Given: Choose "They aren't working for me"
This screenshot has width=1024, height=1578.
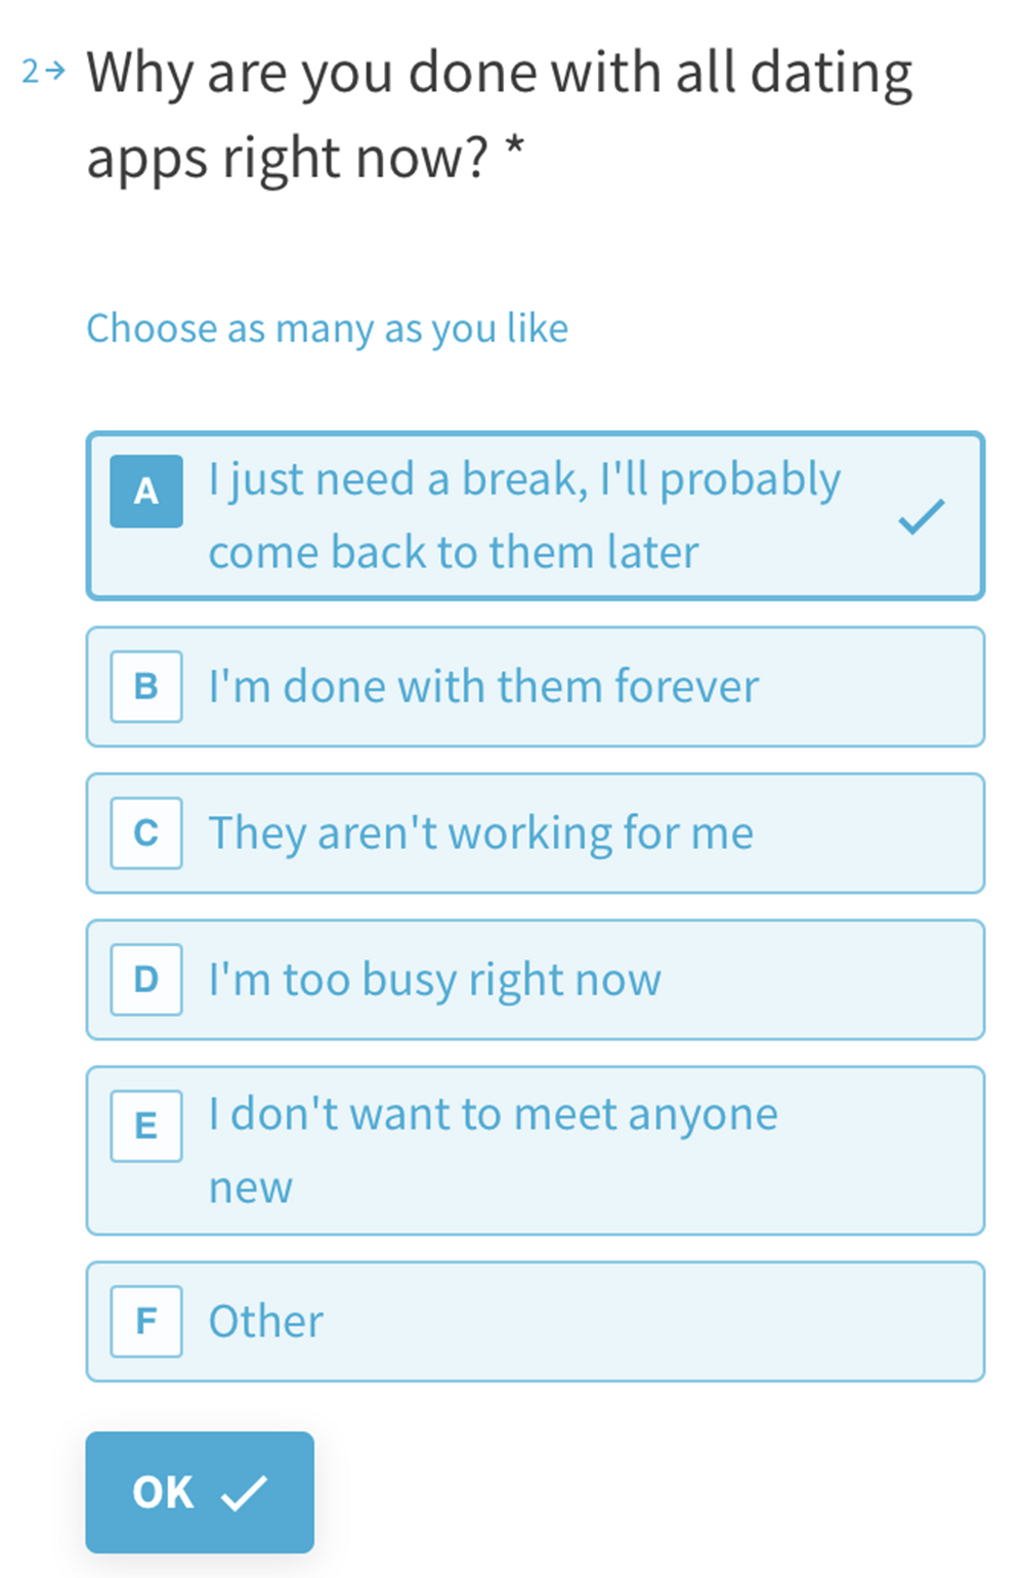Looking at the screenshot, I should [534, 833].
